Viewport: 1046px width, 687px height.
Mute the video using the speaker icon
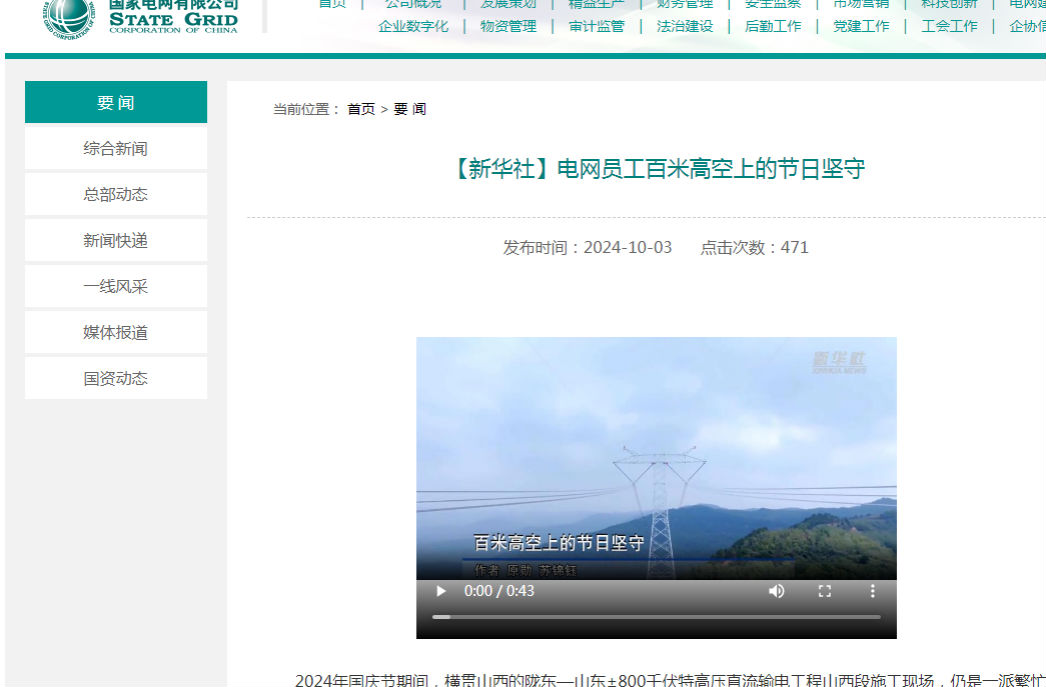coord(776,591)
